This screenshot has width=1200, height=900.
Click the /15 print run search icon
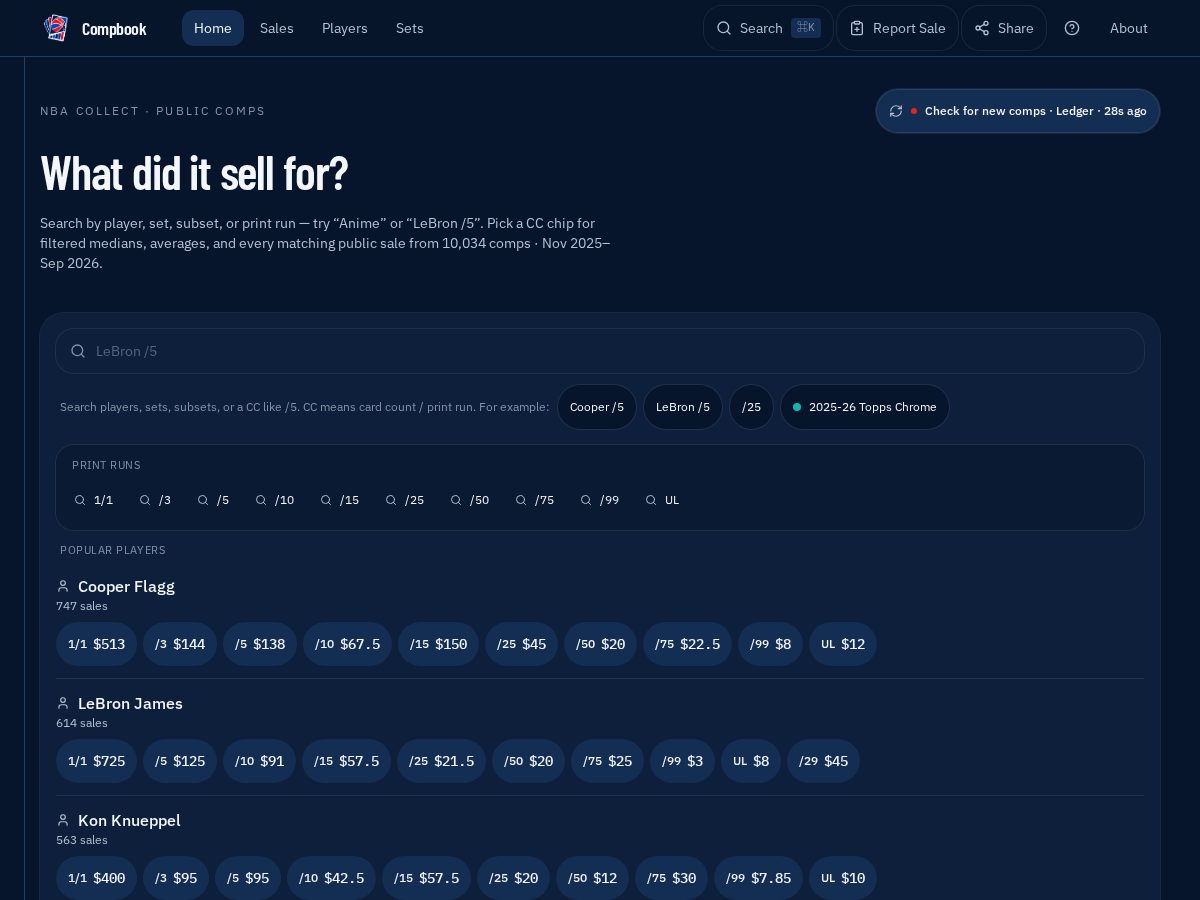click(x=326, y=500)
